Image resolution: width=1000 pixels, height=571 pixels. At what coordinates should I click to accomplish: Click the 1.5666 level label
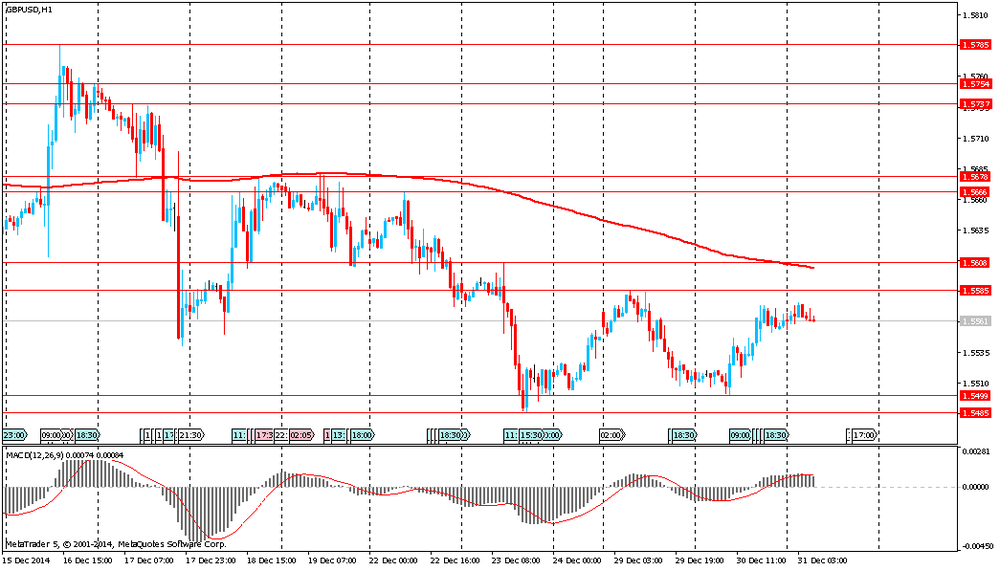coord(975,191)
